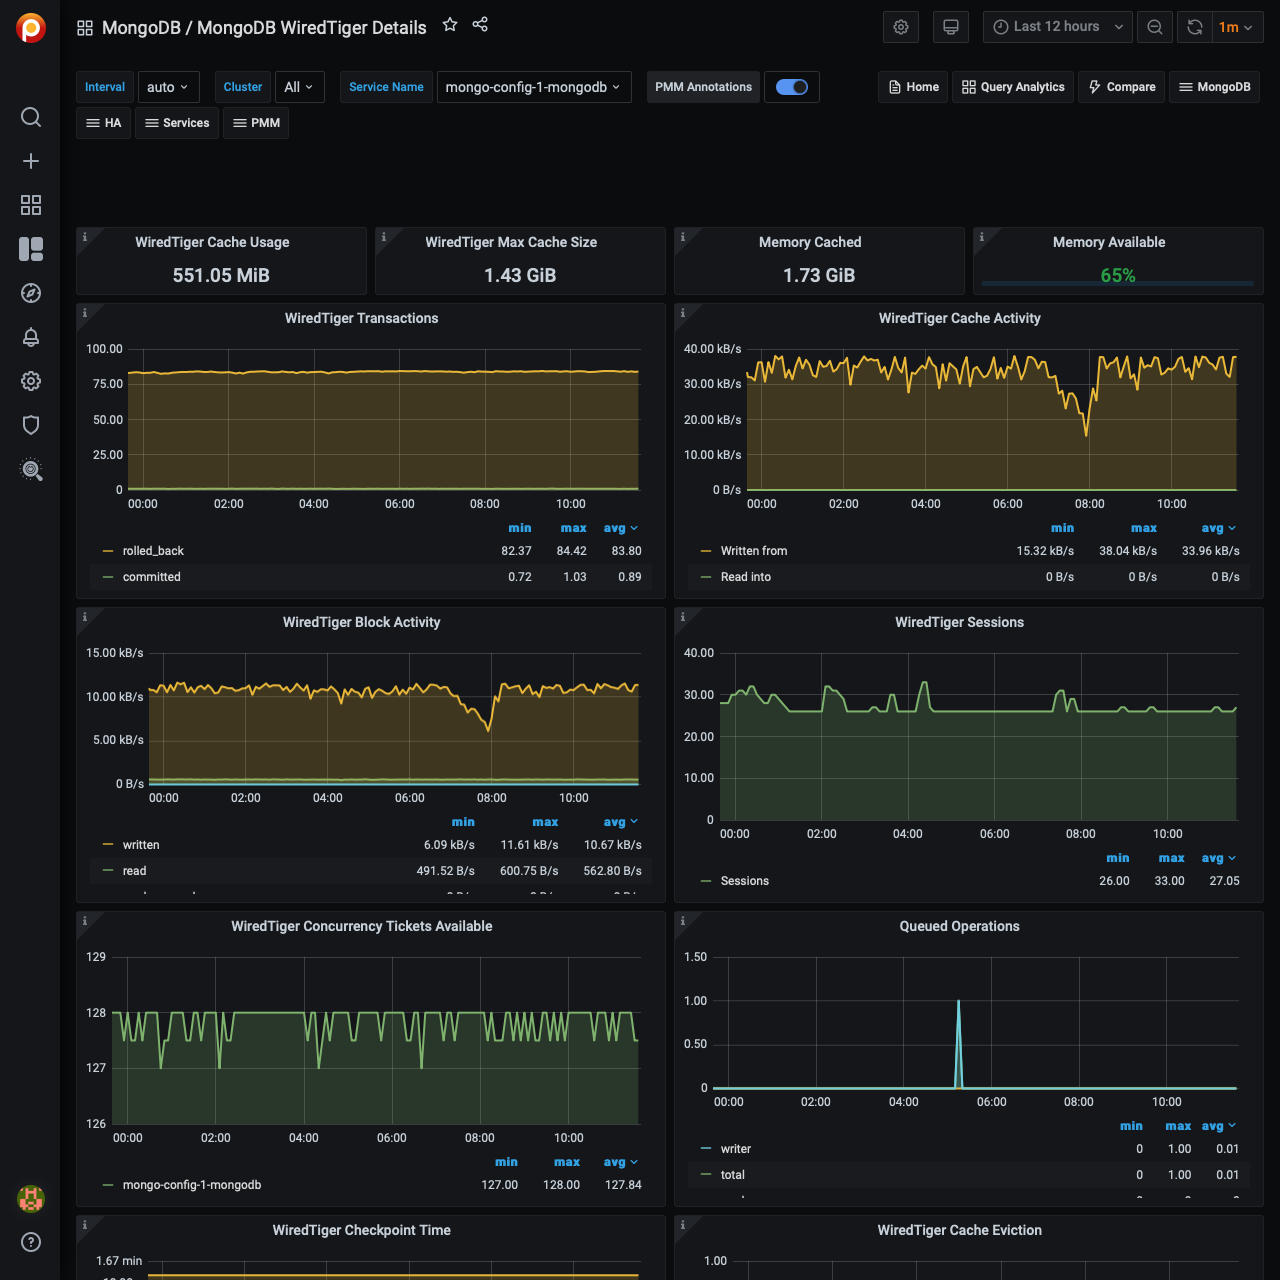Toggle rolled_back series in Transactions legend
This screenshot has height=1280, width=1280.
pyautogui.click(x=153, y=551)
